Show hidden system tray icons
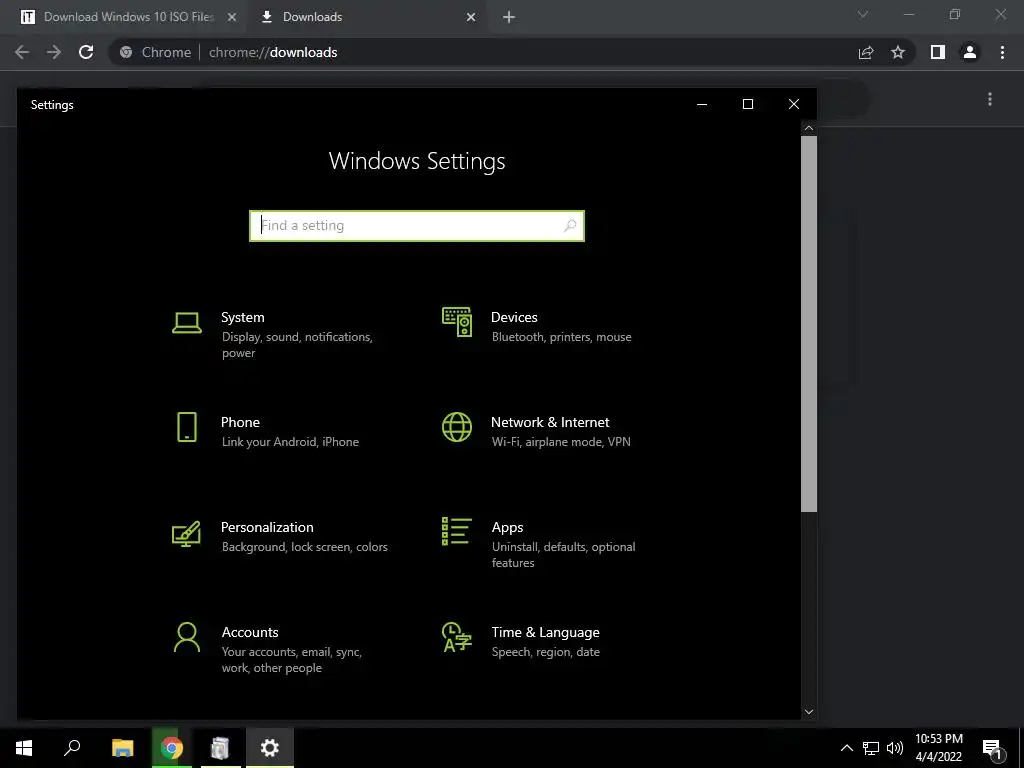1024x768 pixels. click(x=846, y=748)
